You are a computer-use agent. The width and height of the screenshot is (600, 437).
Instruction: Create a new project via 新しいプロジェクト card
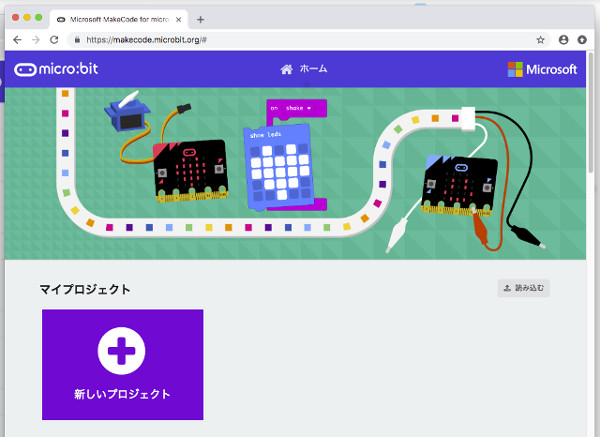tap(122, 393)
